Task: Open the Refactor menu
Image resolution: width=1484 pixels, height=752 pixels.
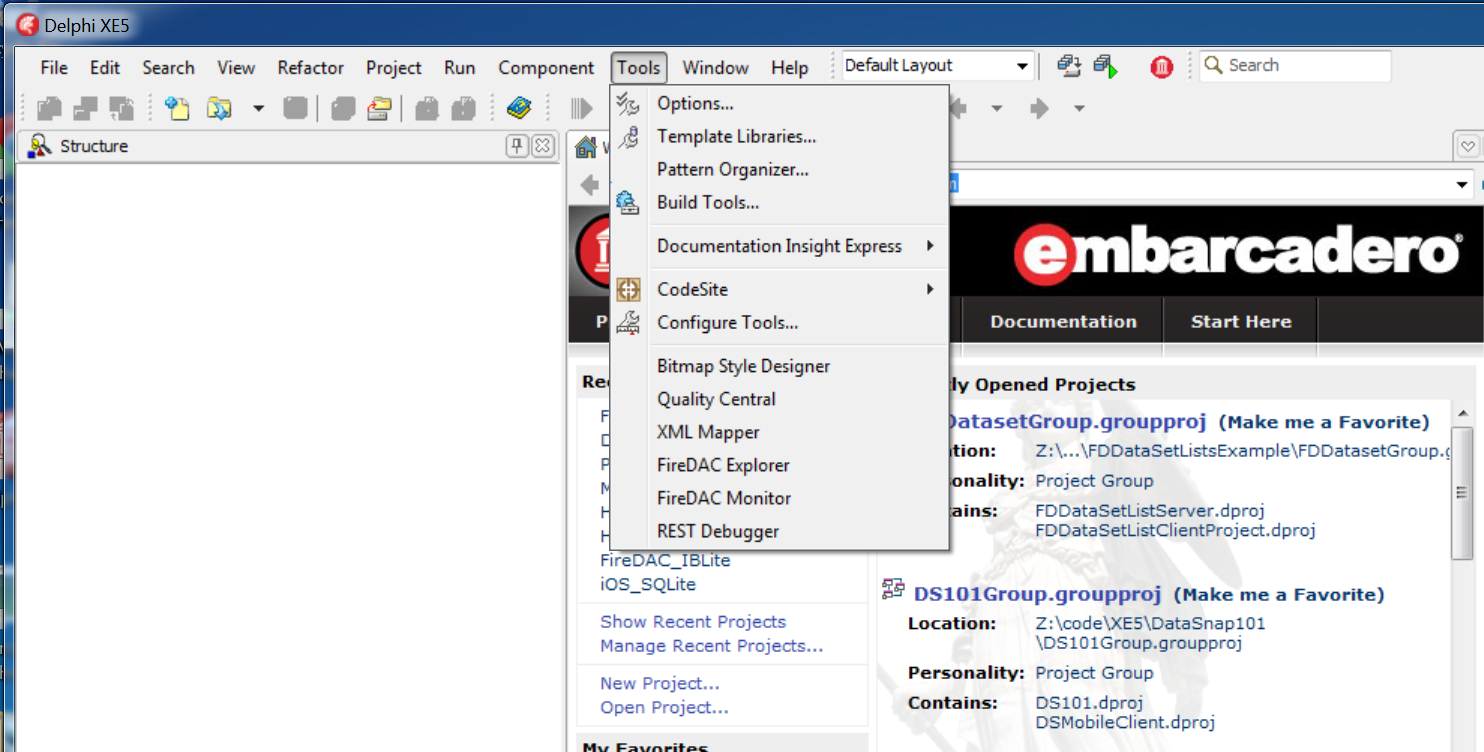Action: click(x=311, y=68)
